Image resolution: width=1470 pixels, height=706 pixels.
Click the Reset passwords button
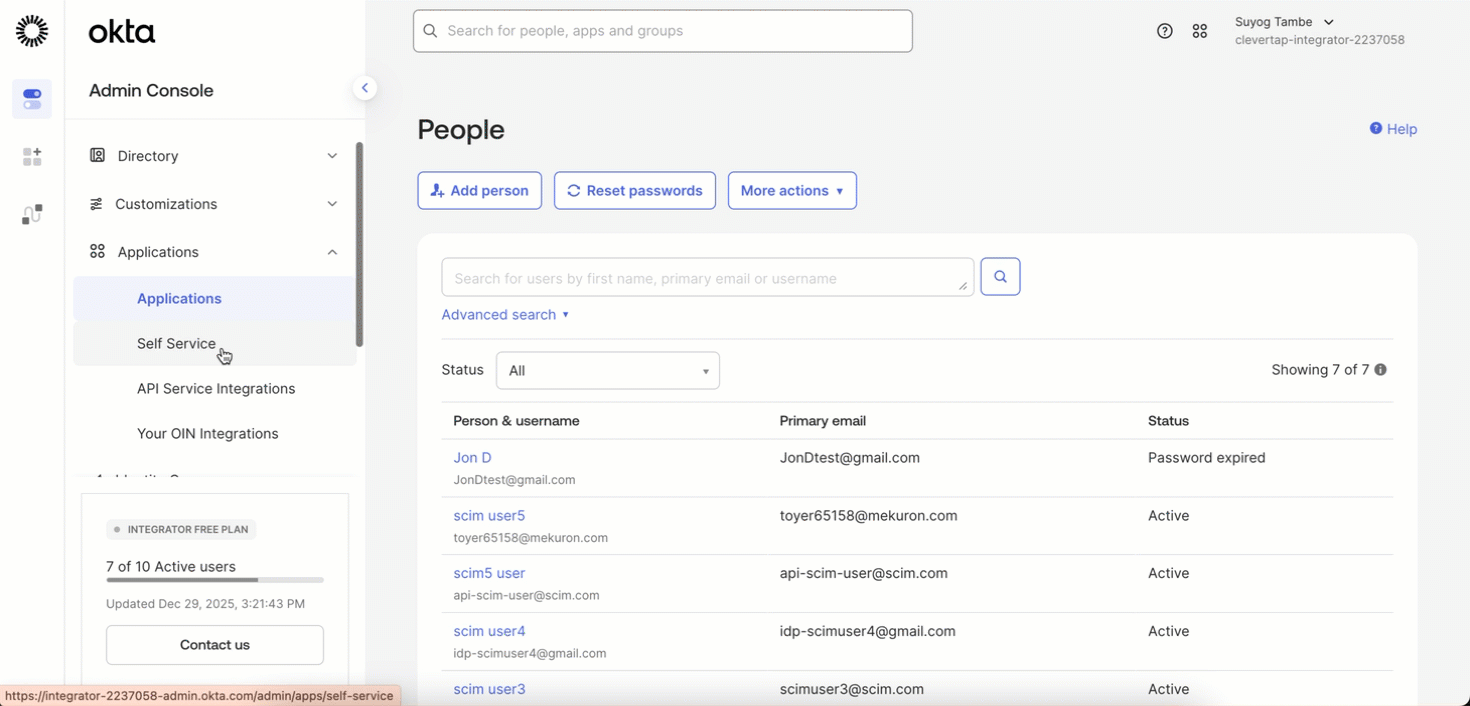coord(634,190)
